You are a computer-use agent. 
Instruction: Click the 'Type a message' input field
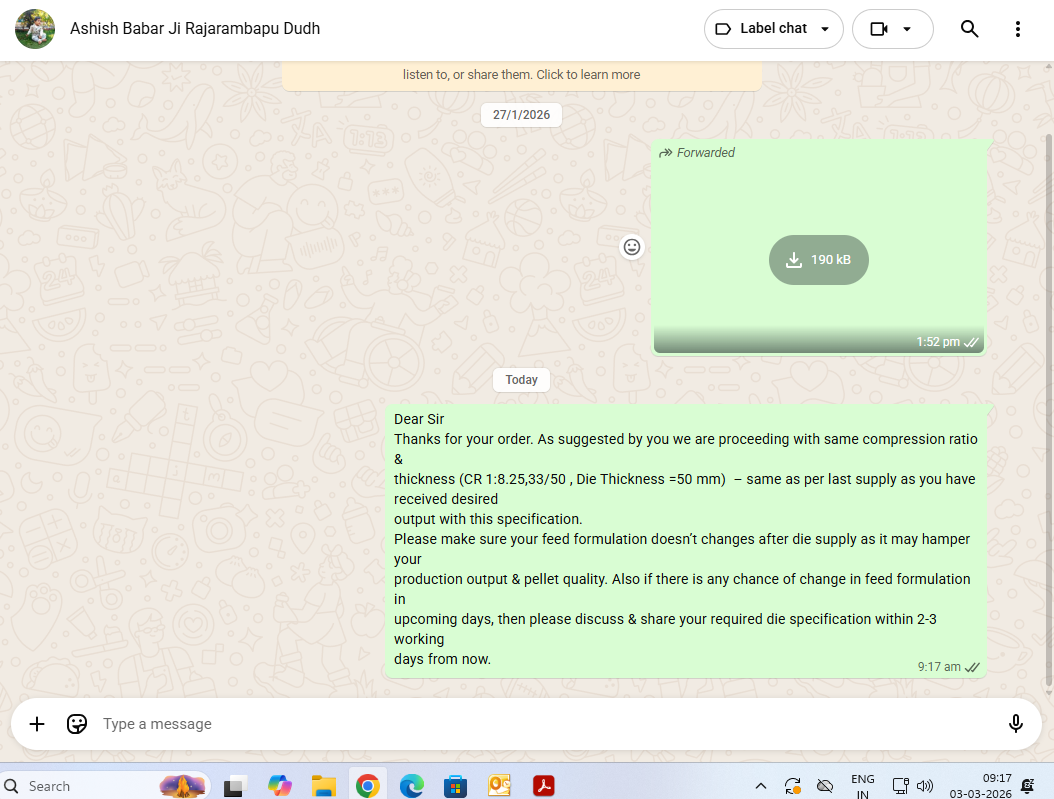[540, 724]
